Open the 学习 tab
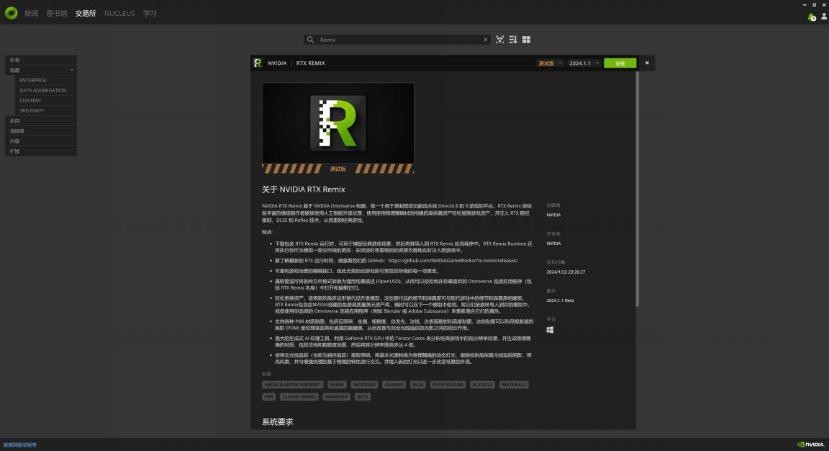This screenshot has width=829, height=451. [x=150, y=13]
